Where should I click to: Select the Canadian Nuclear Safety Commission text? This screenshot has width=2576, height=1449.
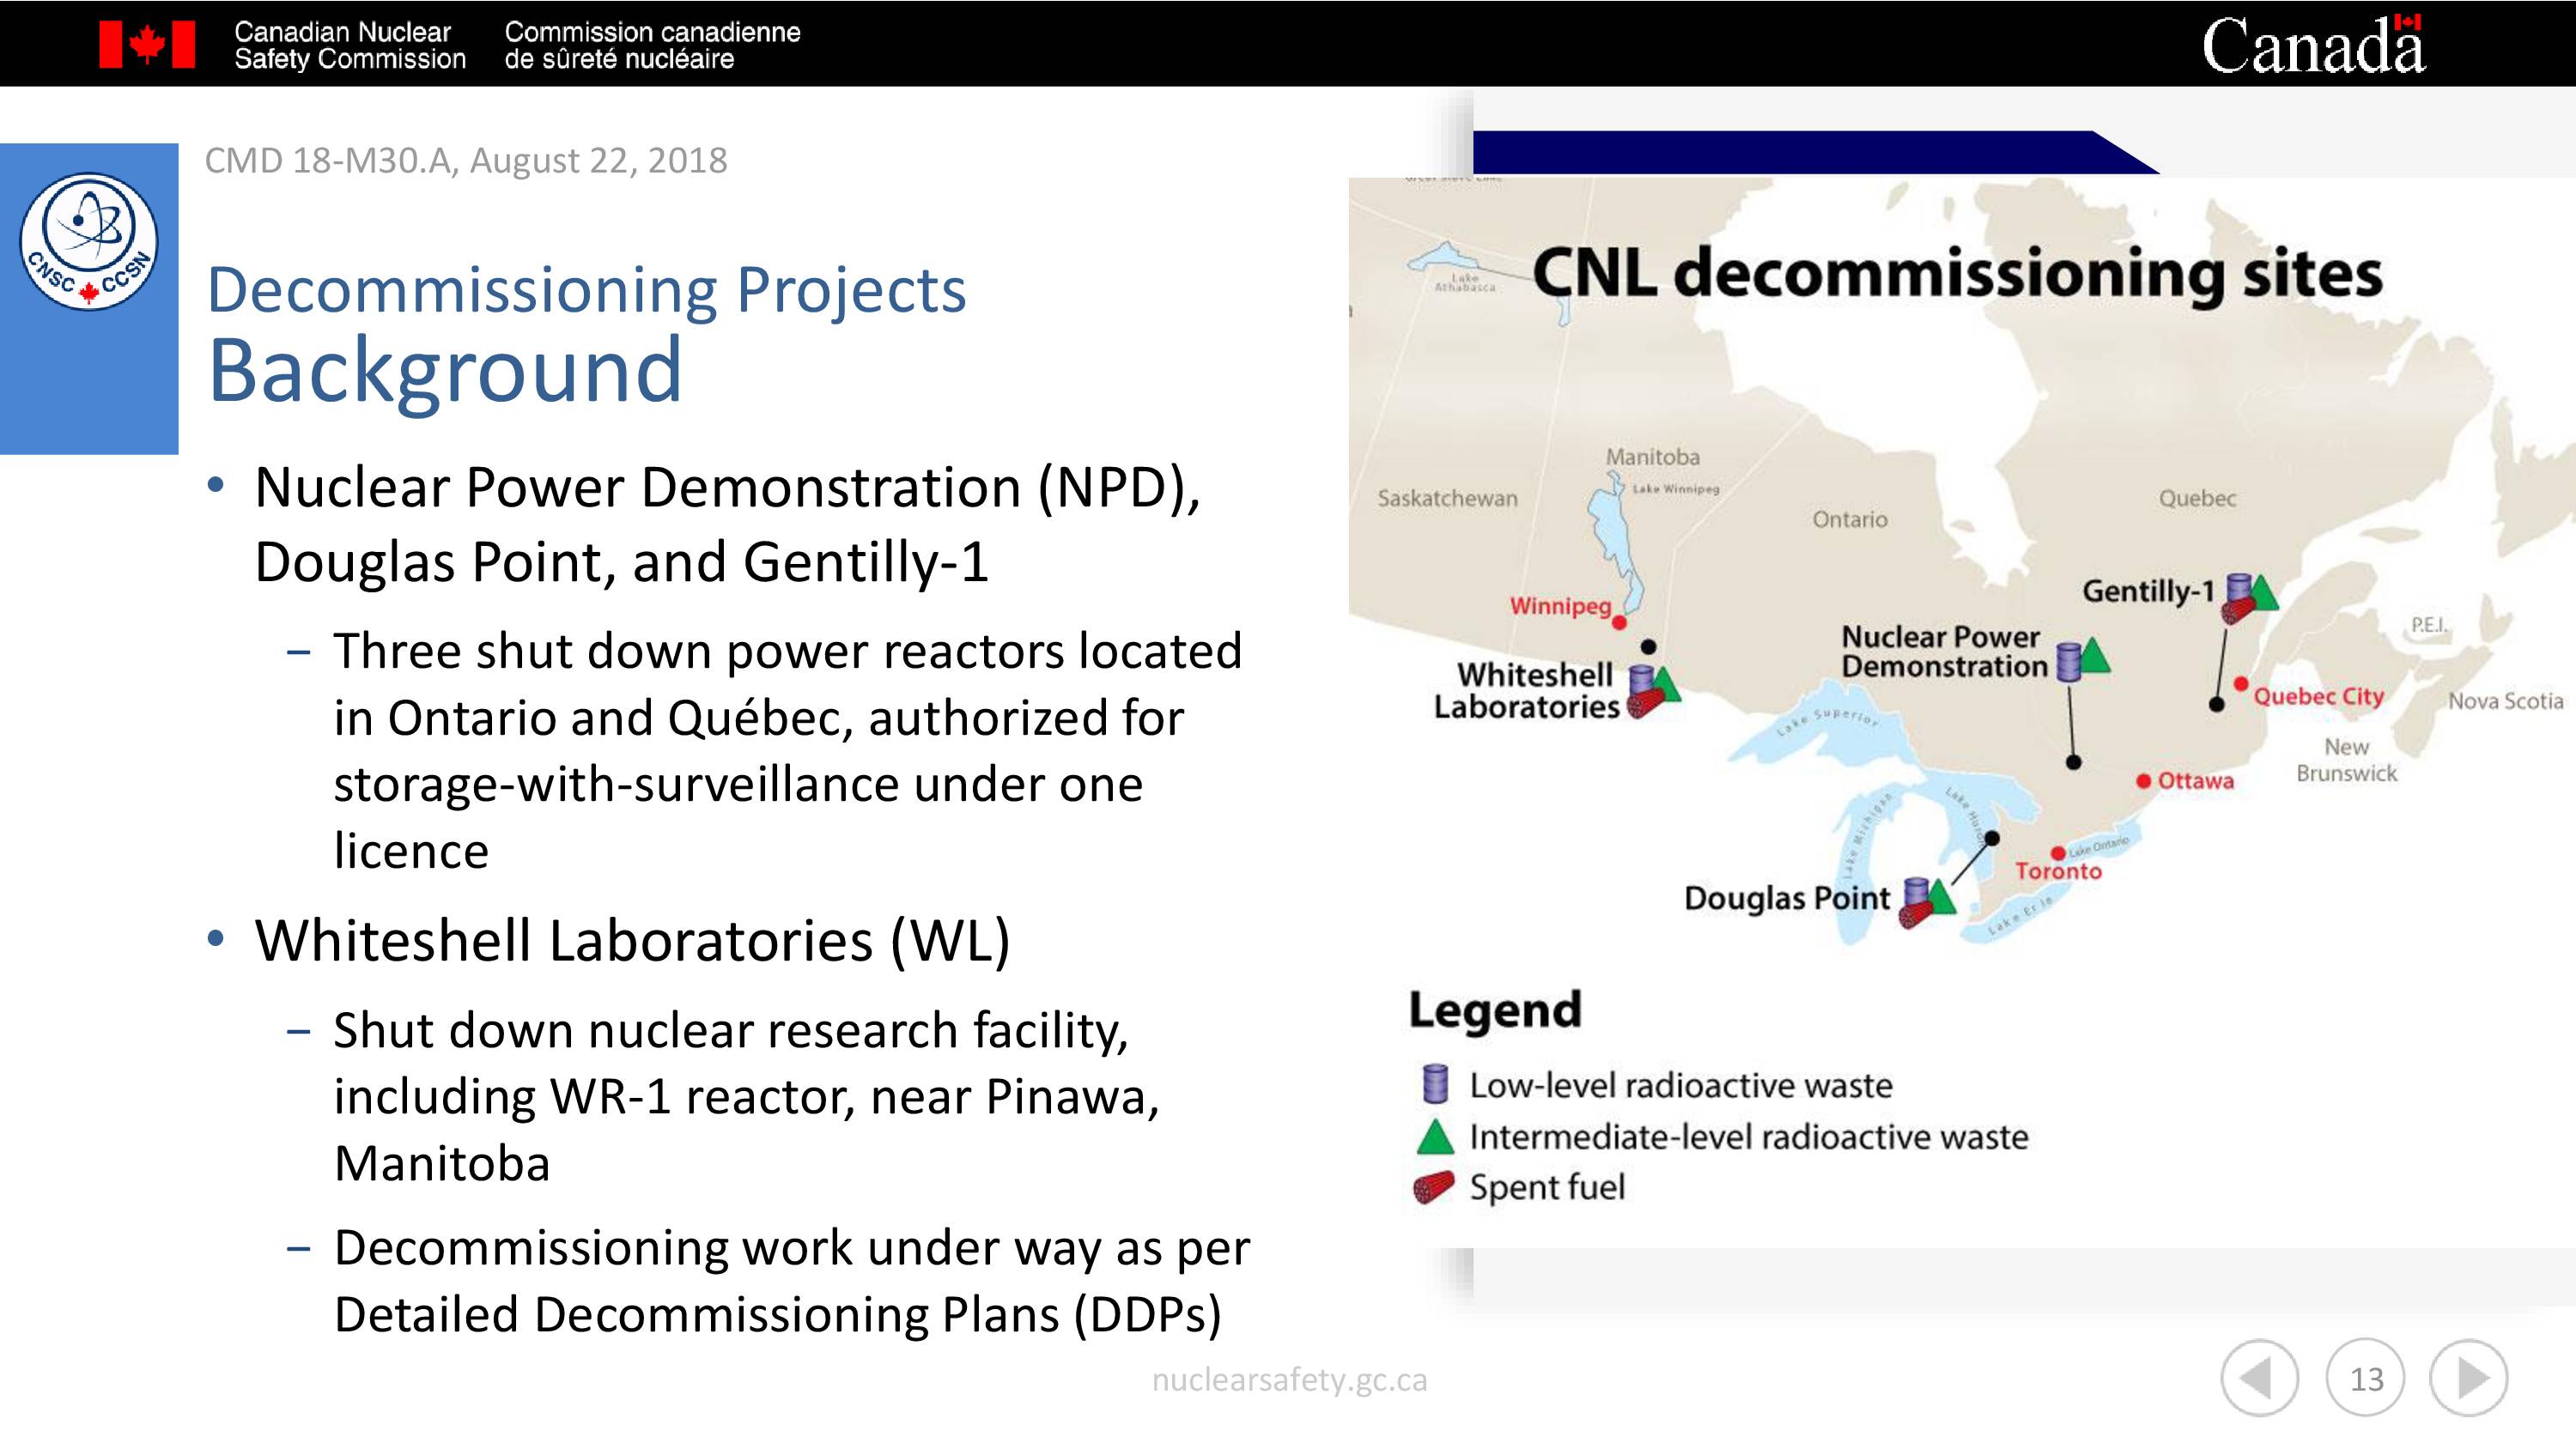pos(350,45)
